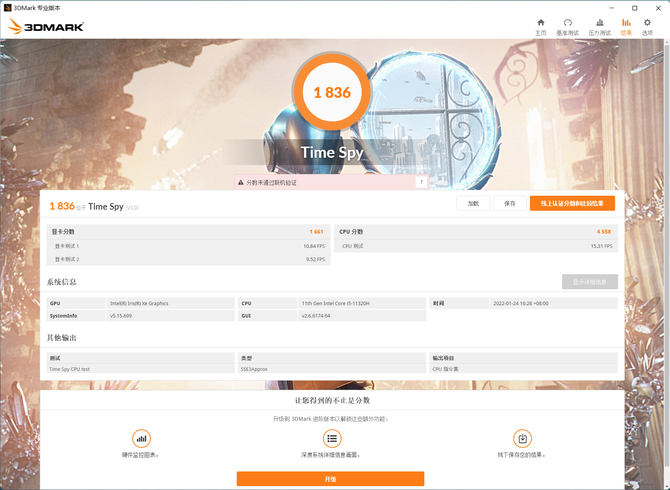Click the 9.52 FPS value
Image resolution: width=670 pixels, height=490 pixels.
point(315,259)
